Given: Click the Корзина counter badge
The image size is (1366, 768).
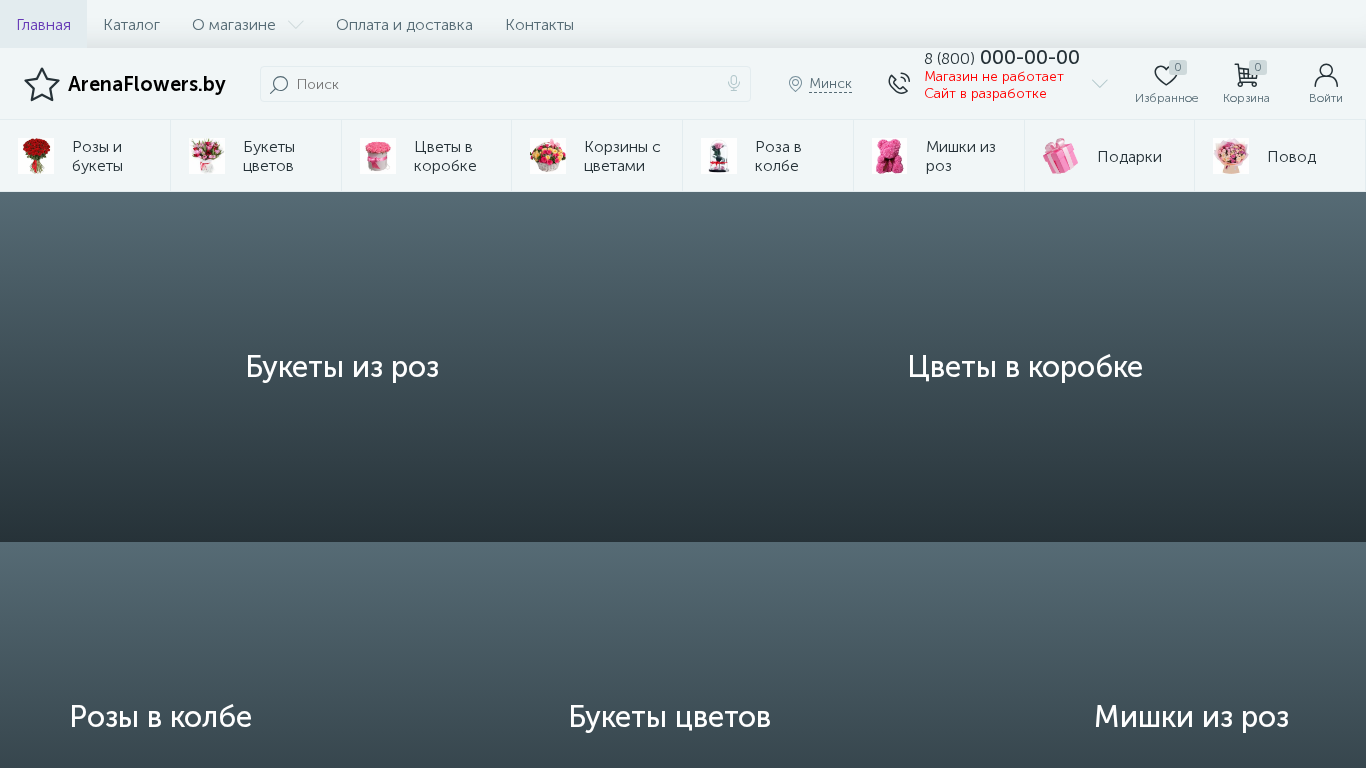Looking at the screenshot, I should (1258, 67).
